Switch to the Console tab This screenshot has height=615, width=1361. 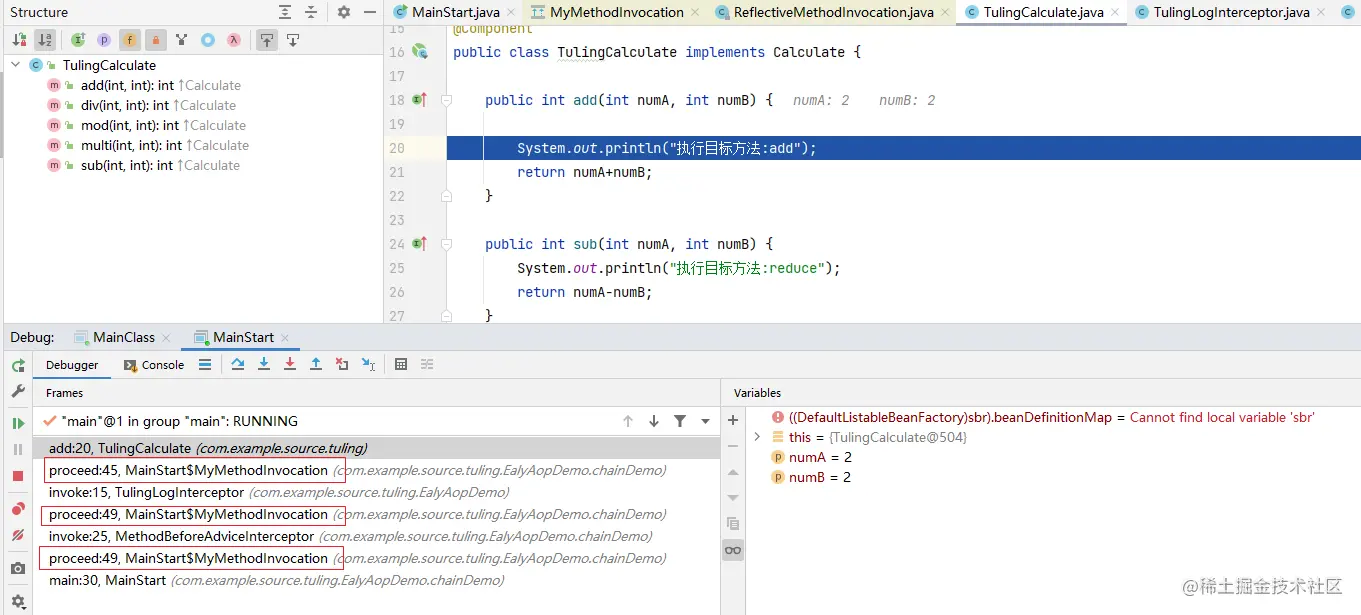(x=154, y=365)
